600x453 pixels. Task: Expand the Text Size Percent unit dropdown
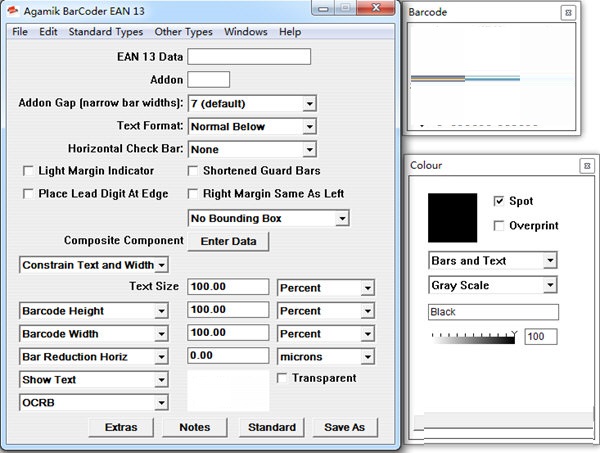click(x=367, y=288)
